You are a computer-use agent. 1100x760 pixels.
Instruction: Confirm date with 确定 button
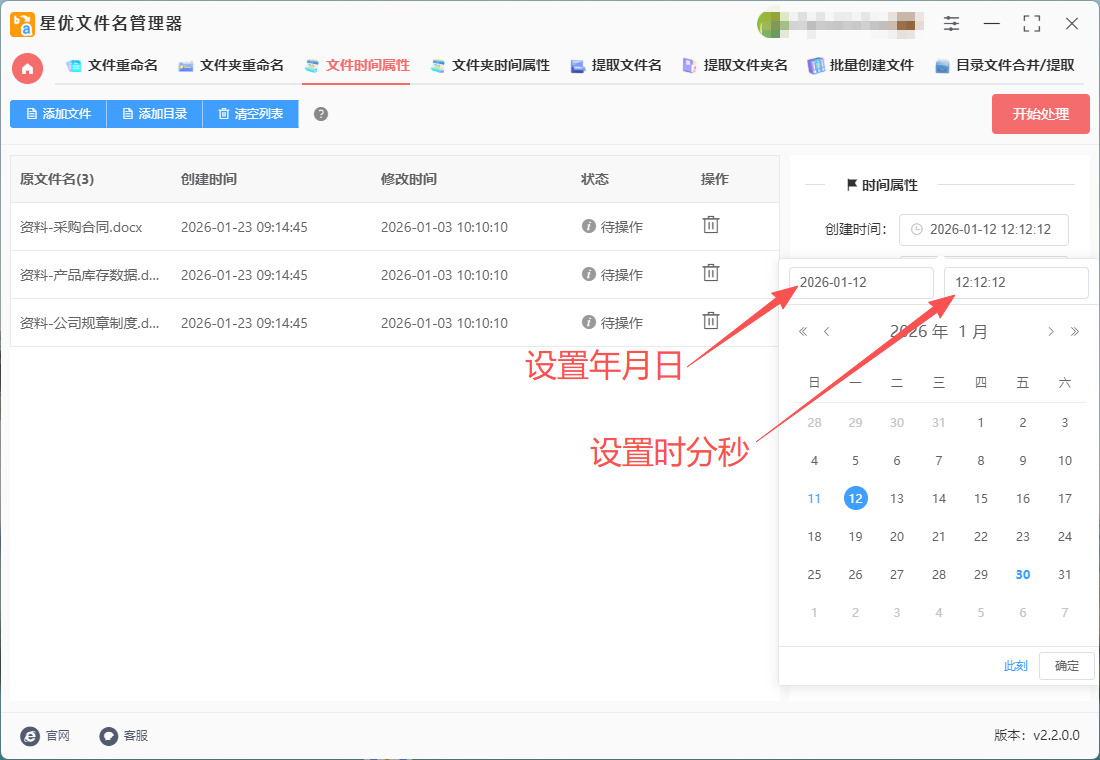(1066, 666)
